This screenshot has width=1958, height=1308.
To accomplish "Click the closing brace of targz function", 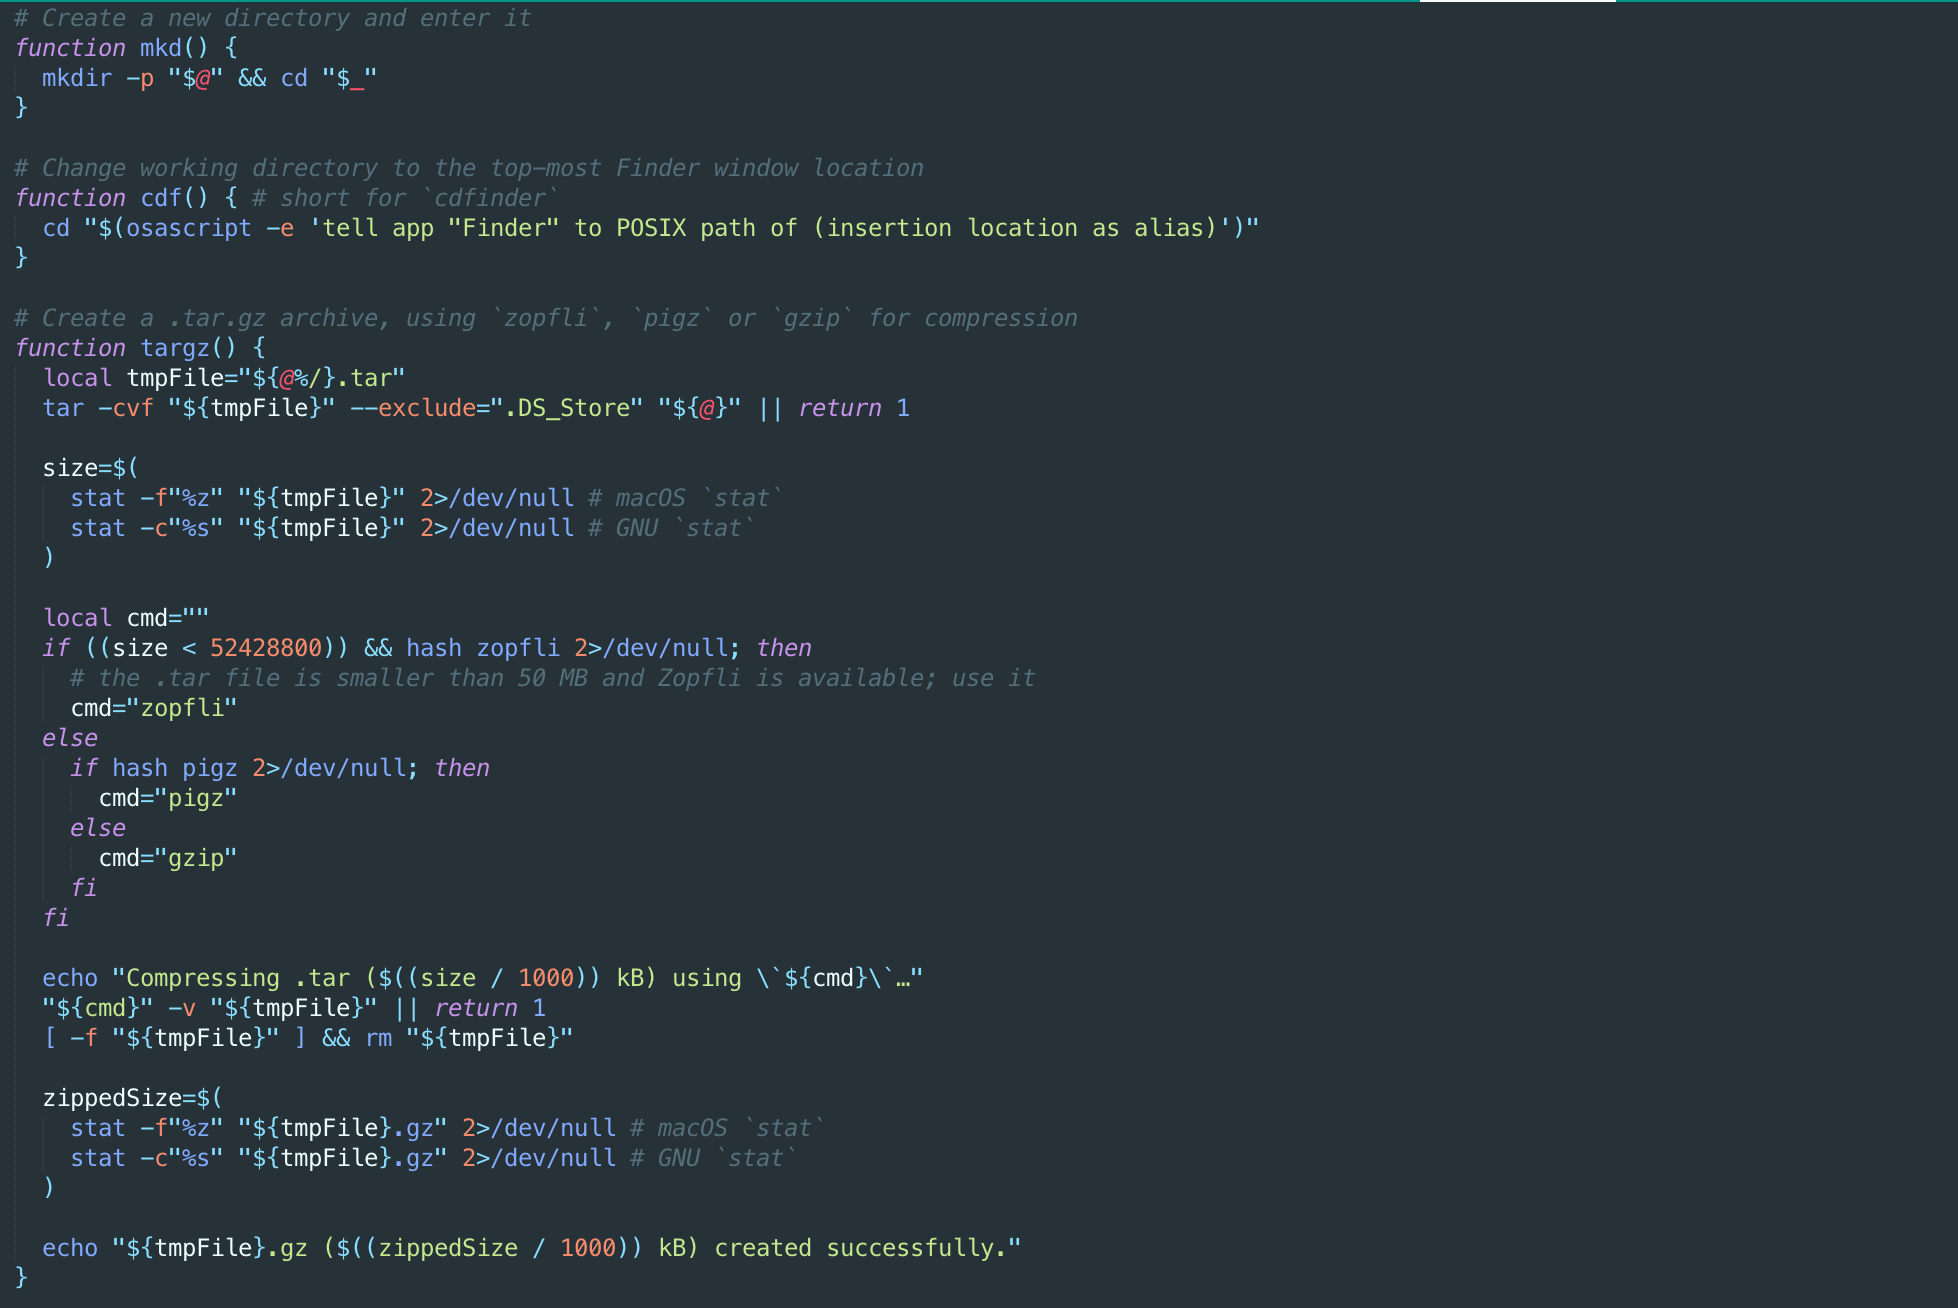I will tap(19, 1277).
